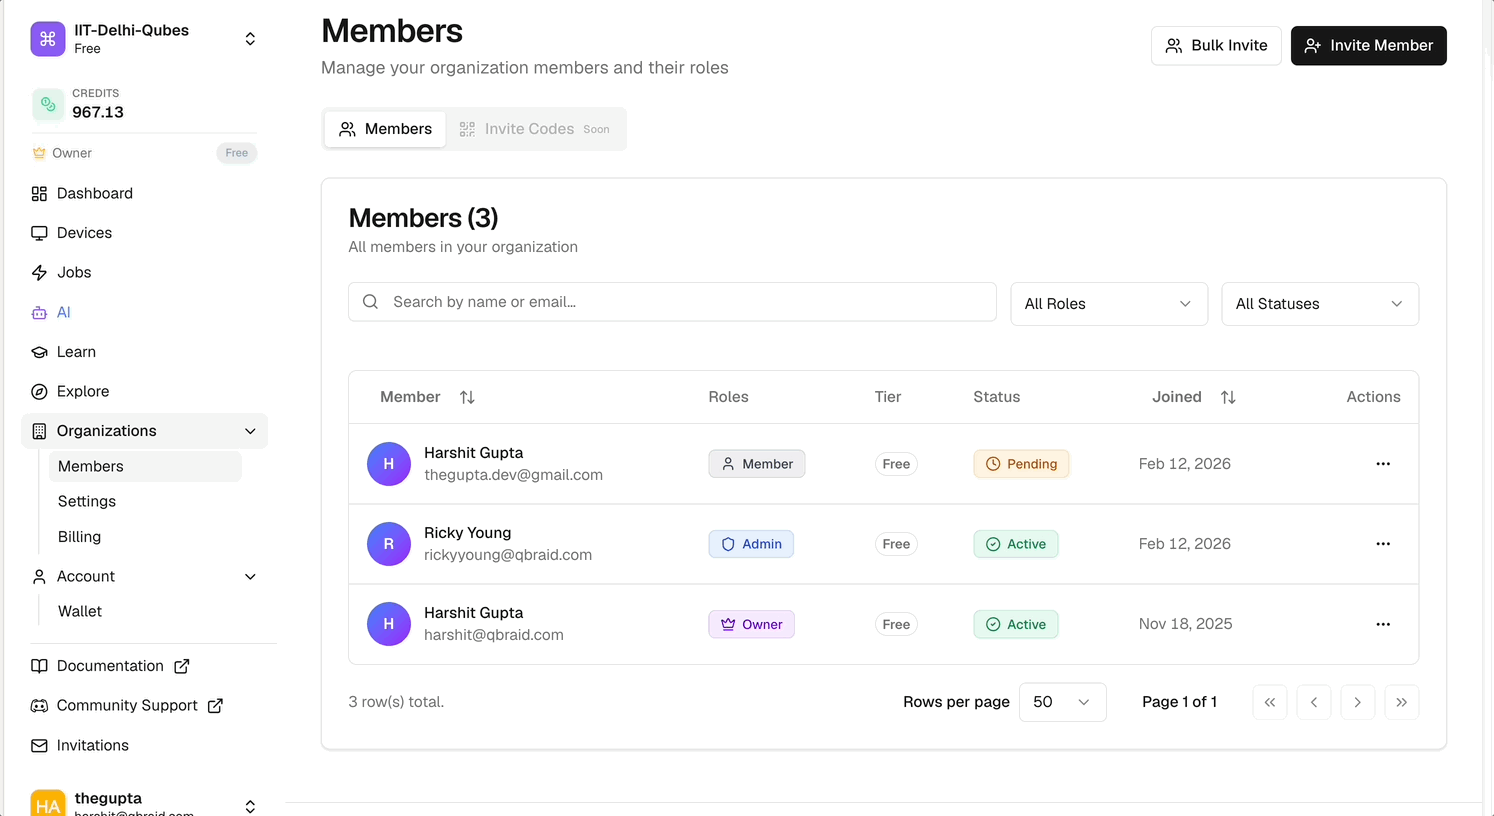Click the Invite Member button

(x=1368, y=46)
